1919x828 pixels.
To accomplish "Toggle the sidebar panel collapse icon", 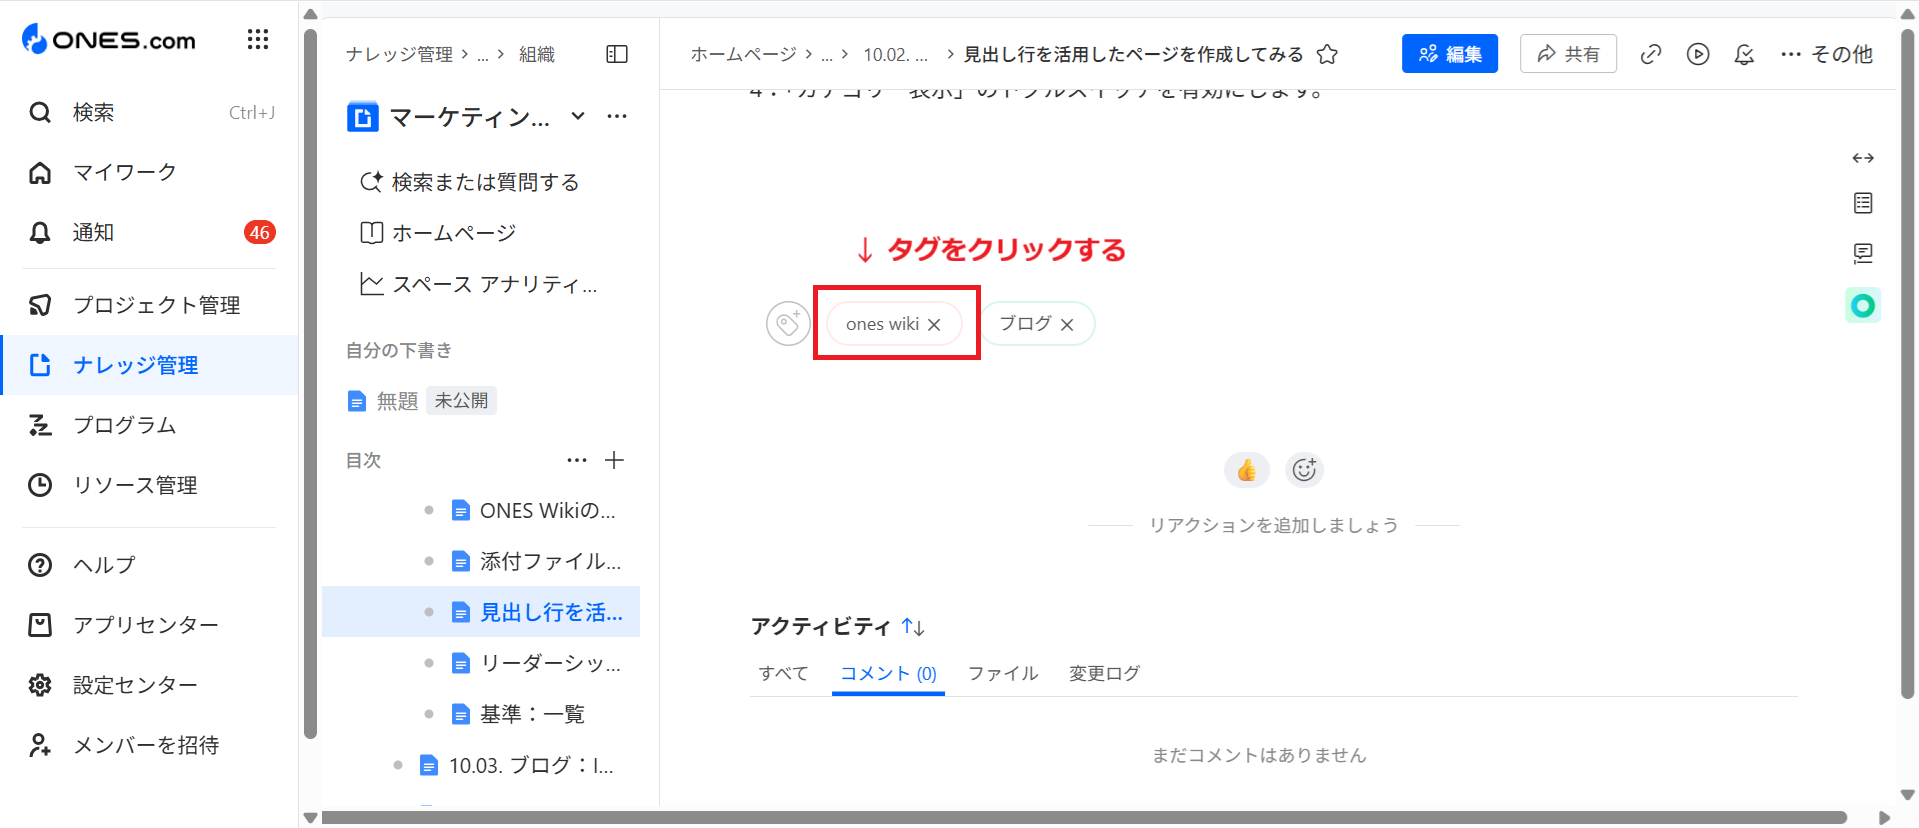I will (617, 54).
